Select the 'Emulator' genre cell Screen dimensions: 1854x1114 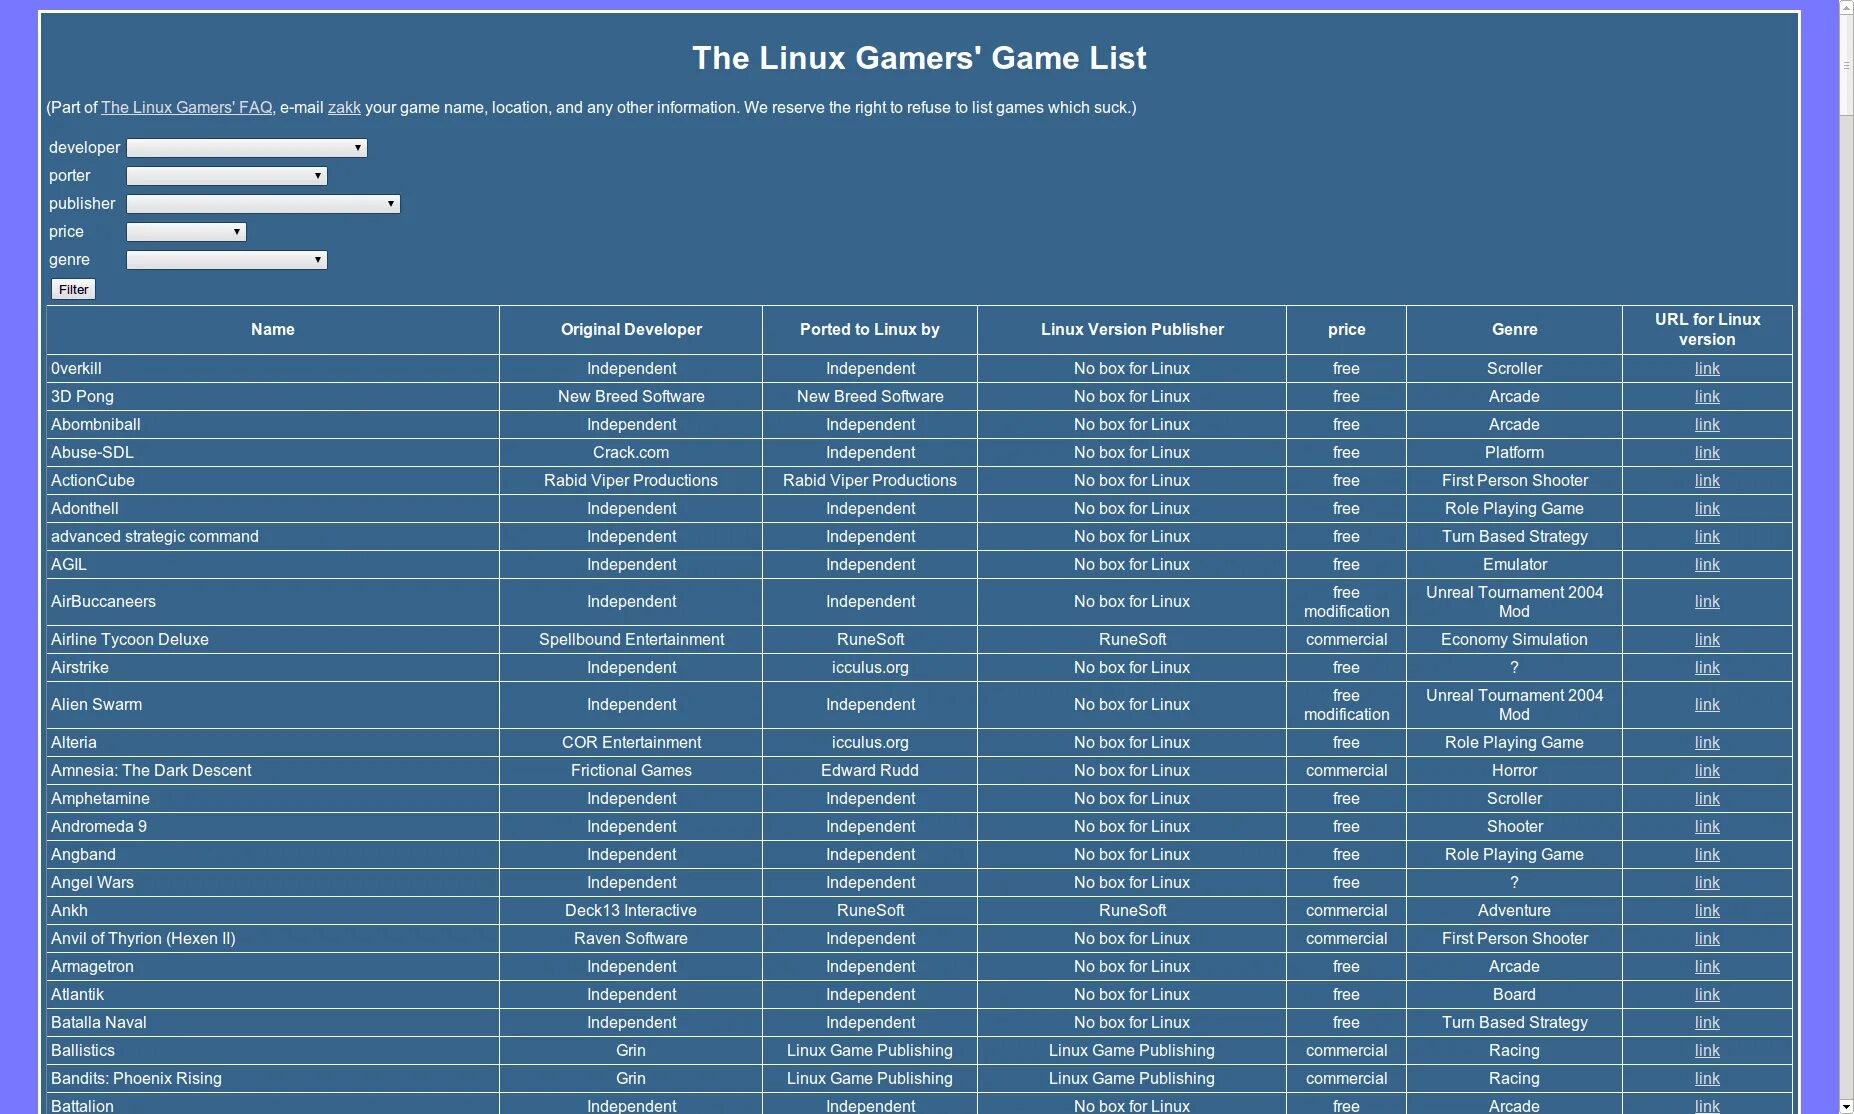[x=1514, y=565]
